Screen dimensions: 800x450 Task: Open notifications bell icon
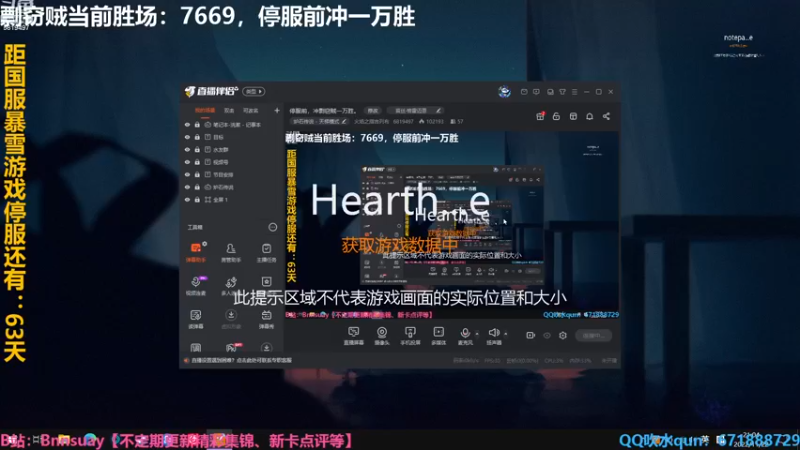(x=590, y=116)
